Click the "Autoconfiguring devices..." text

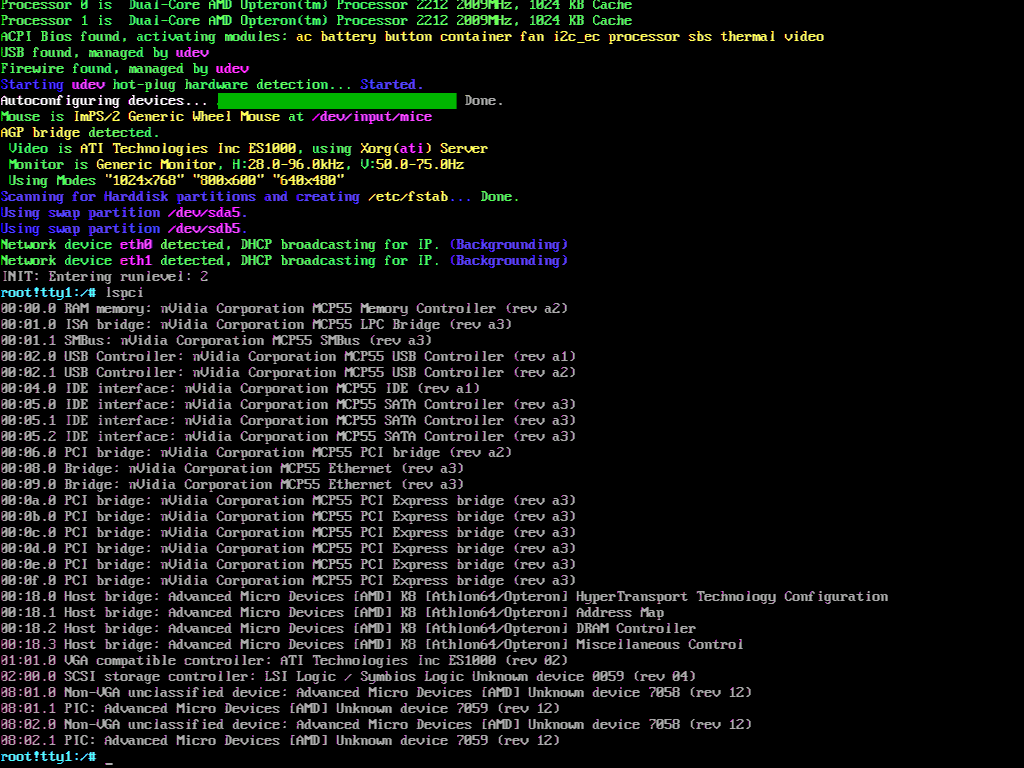coord(104,101)
